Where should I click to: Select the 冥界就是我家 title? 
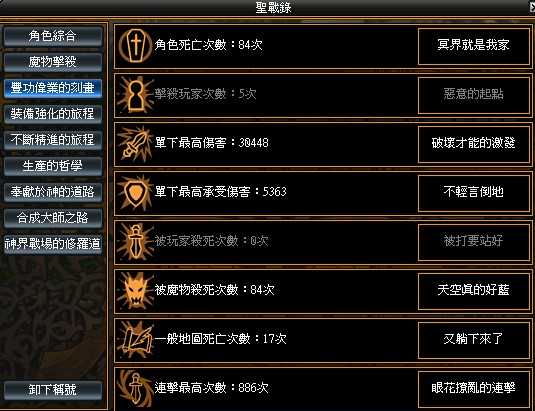pos(474,46)
